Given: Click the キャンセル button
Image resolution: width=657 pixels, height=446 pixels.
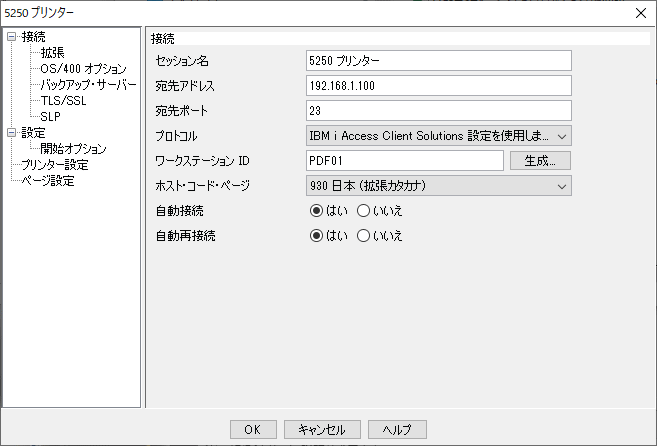Looking at the screenshot, I should [322, 430].
